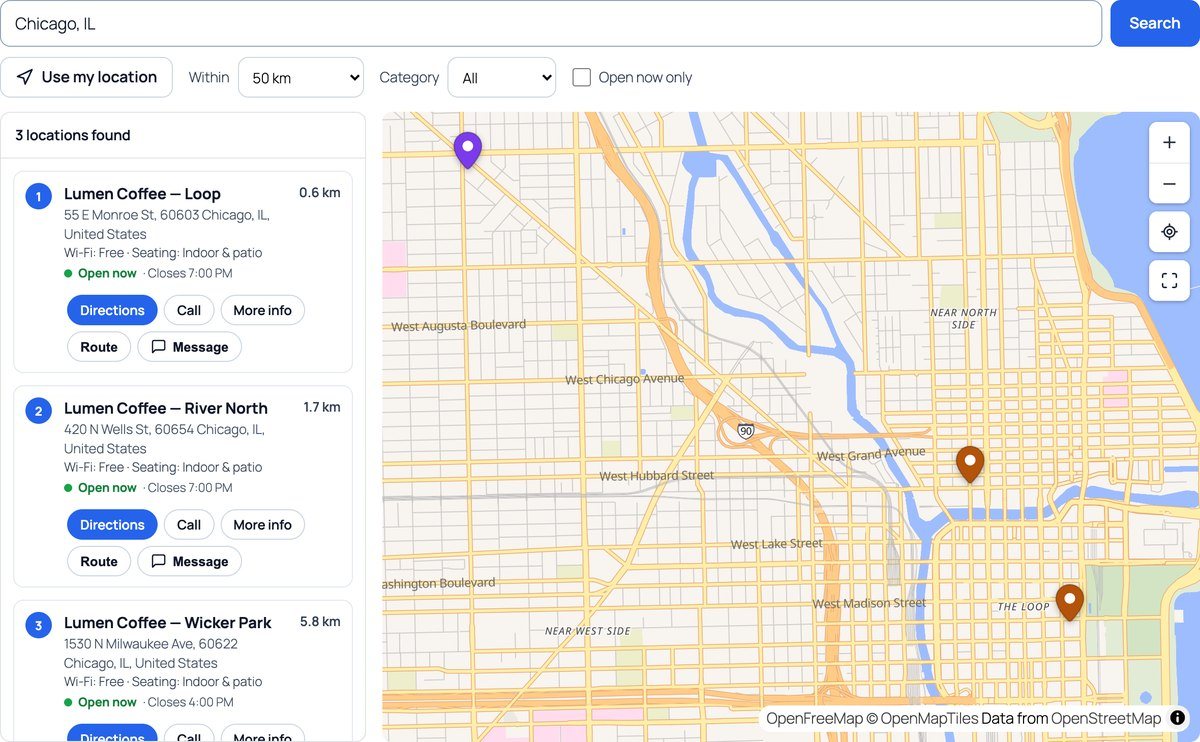
Task: Click 55 E Monroe St address text
Action: click(166, 224)
